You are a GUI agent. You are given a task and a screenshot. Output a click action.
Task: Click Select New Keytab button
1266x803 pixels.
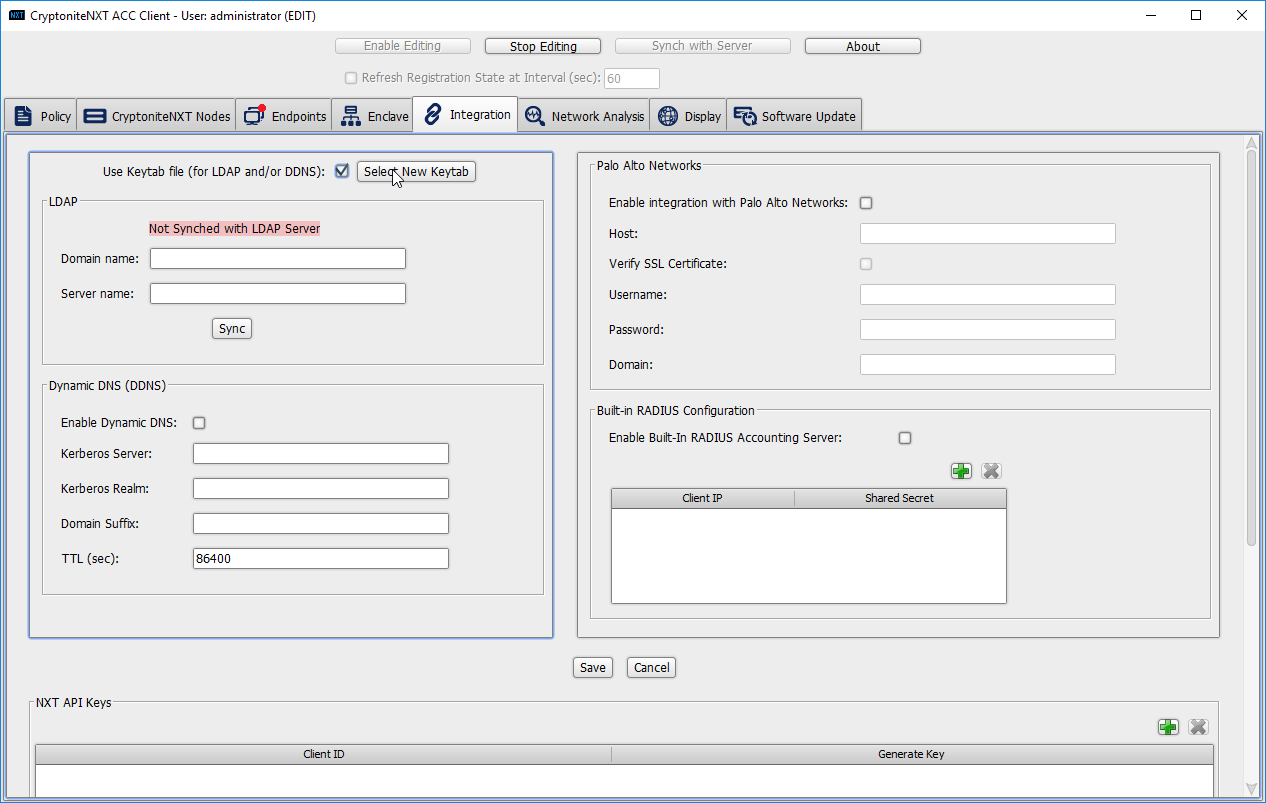416,172
